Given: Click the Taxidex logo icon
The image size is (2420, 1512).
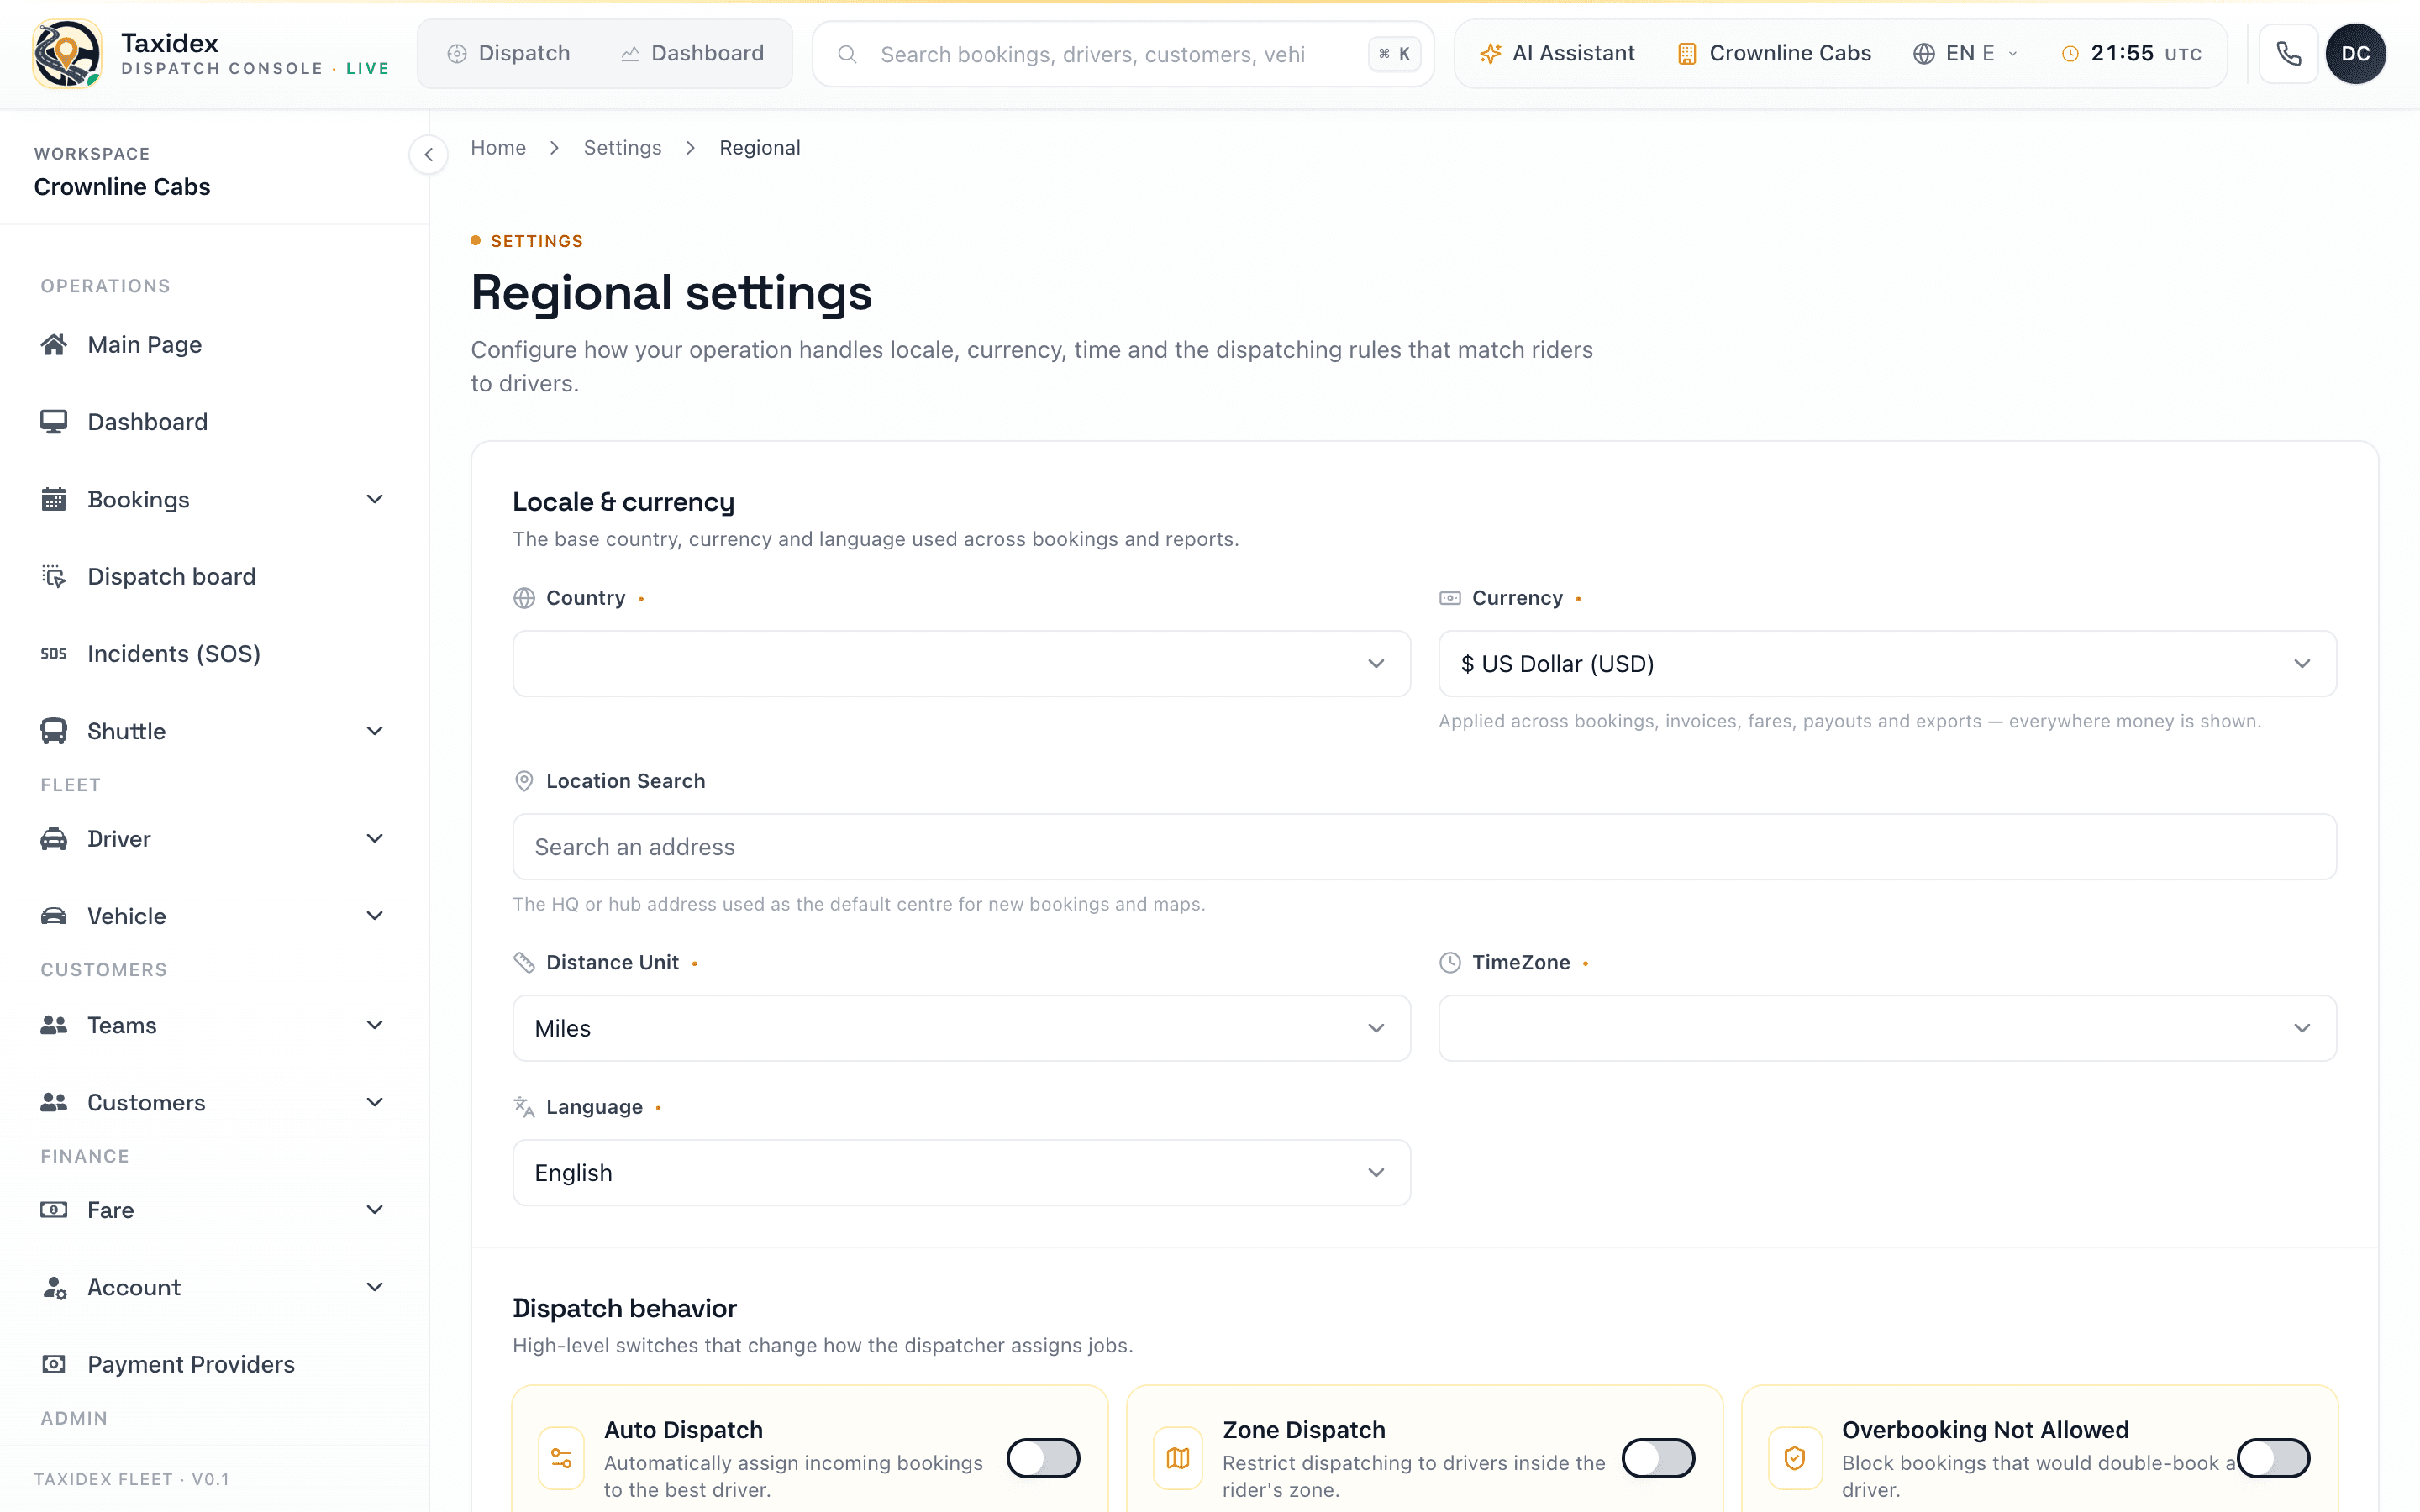Looking at the screenshot, I should (66, 54).
